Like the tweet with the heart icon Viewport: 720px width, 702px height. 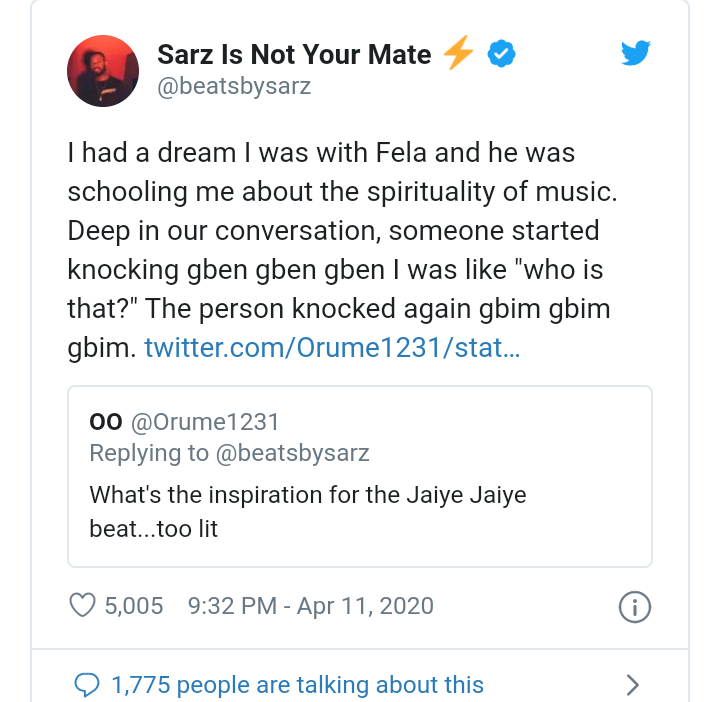[x=84, y=605]
